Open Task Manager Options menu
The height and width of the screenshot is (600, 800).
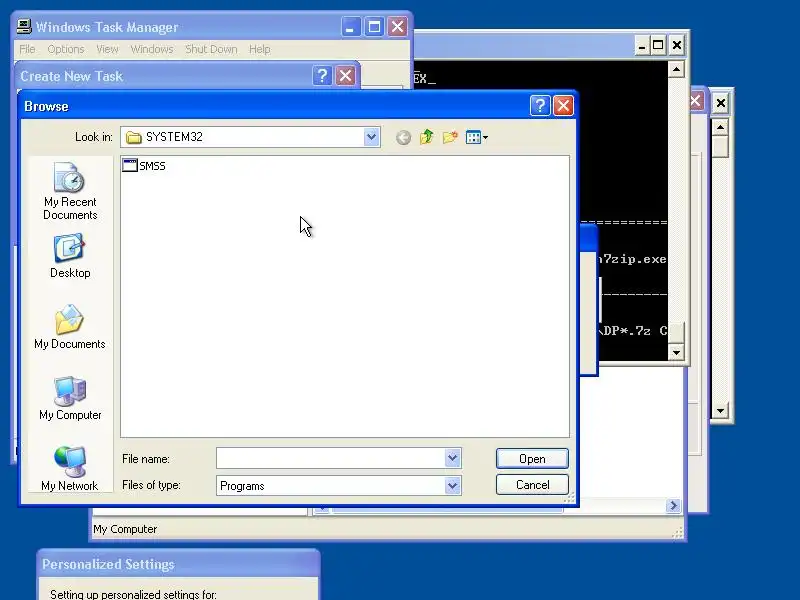tap(66, 49)
